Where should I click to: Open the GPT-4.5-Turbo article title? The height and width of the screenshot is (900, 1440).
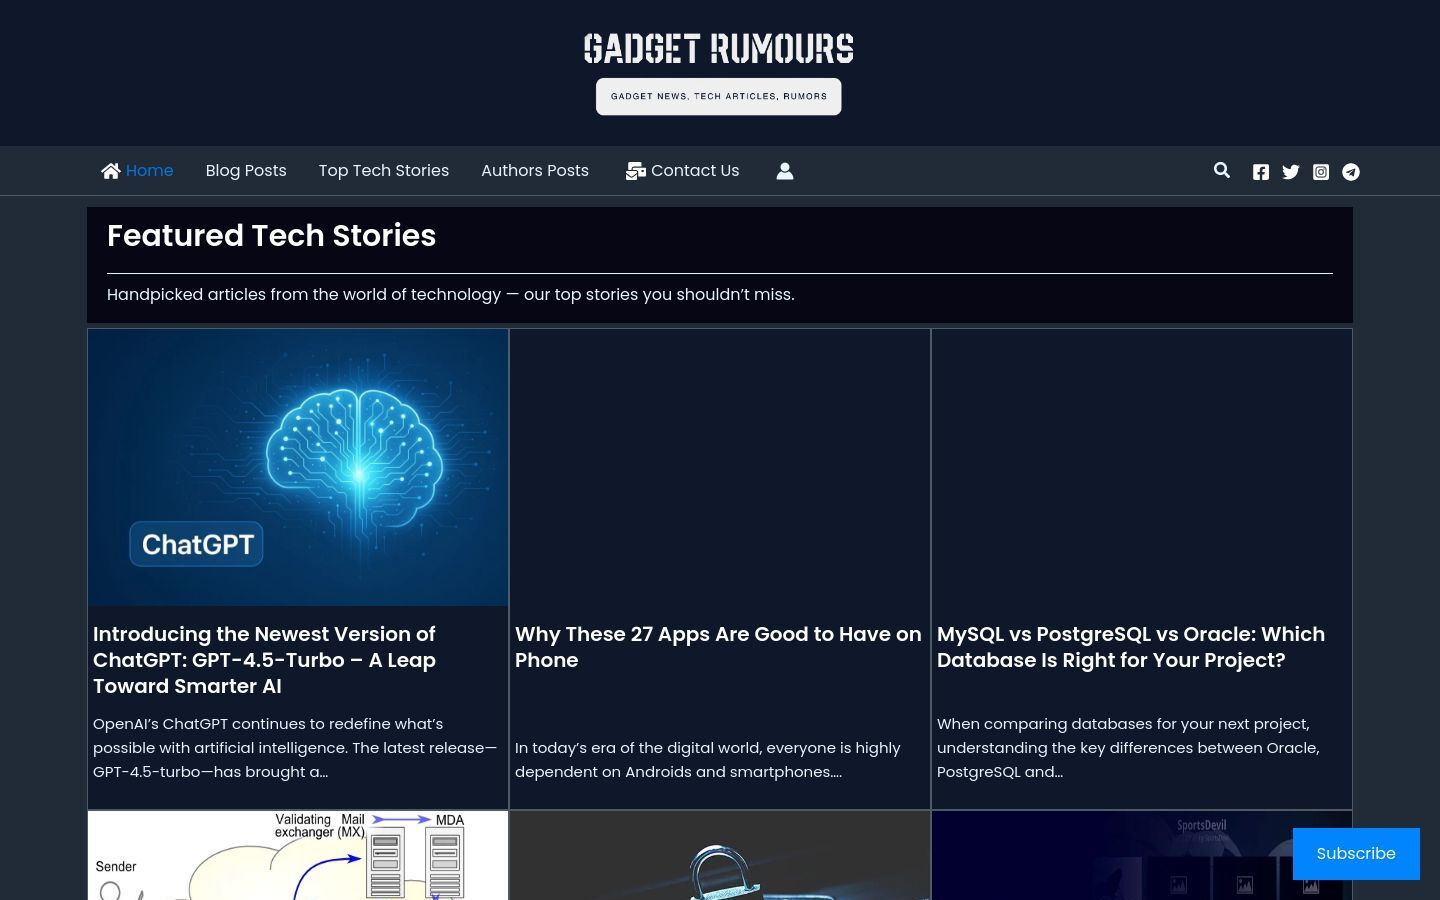point(265,660)
